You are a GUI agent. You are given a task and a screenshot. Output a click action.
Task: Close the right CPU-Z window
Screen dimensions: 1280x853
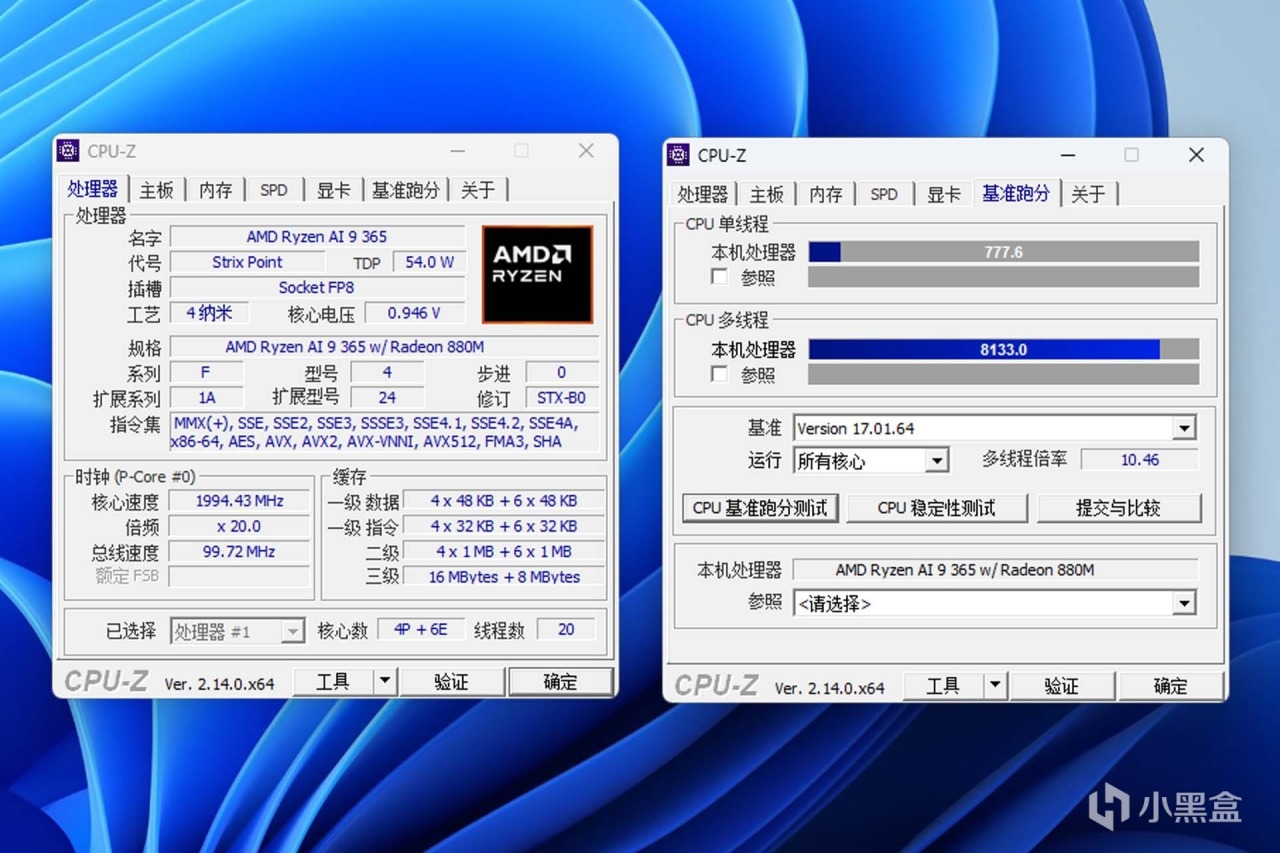pos(1196,155)
